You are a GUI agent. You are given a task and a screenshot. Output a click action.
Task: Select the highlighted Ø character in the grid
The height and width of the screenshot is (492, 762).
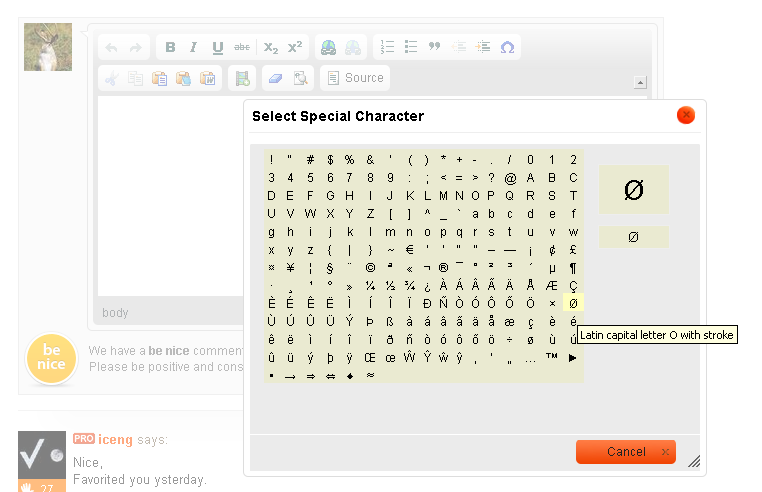[x=573, y=303]
